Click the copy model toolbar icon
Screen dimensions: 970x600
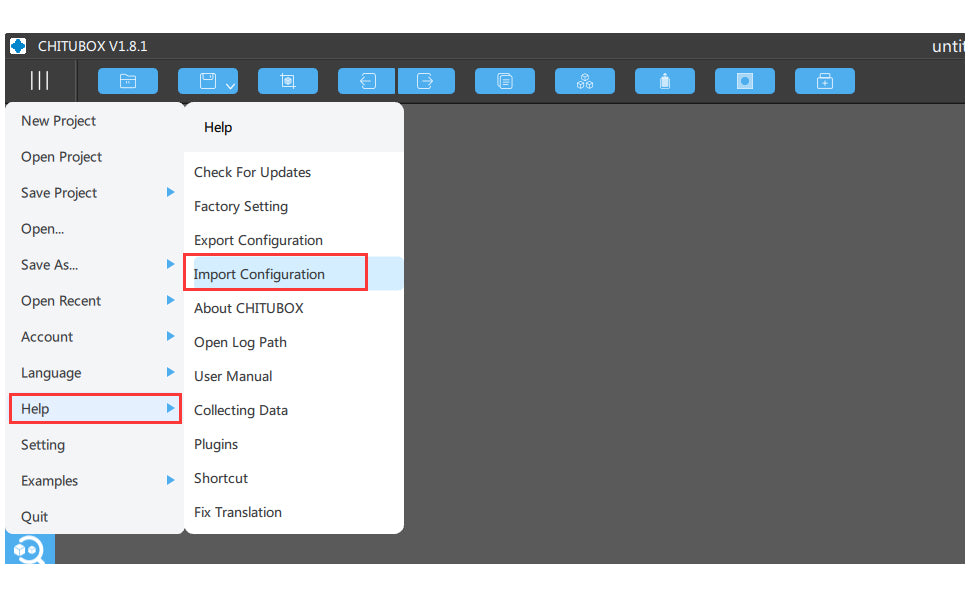click(x=505, y=81)
